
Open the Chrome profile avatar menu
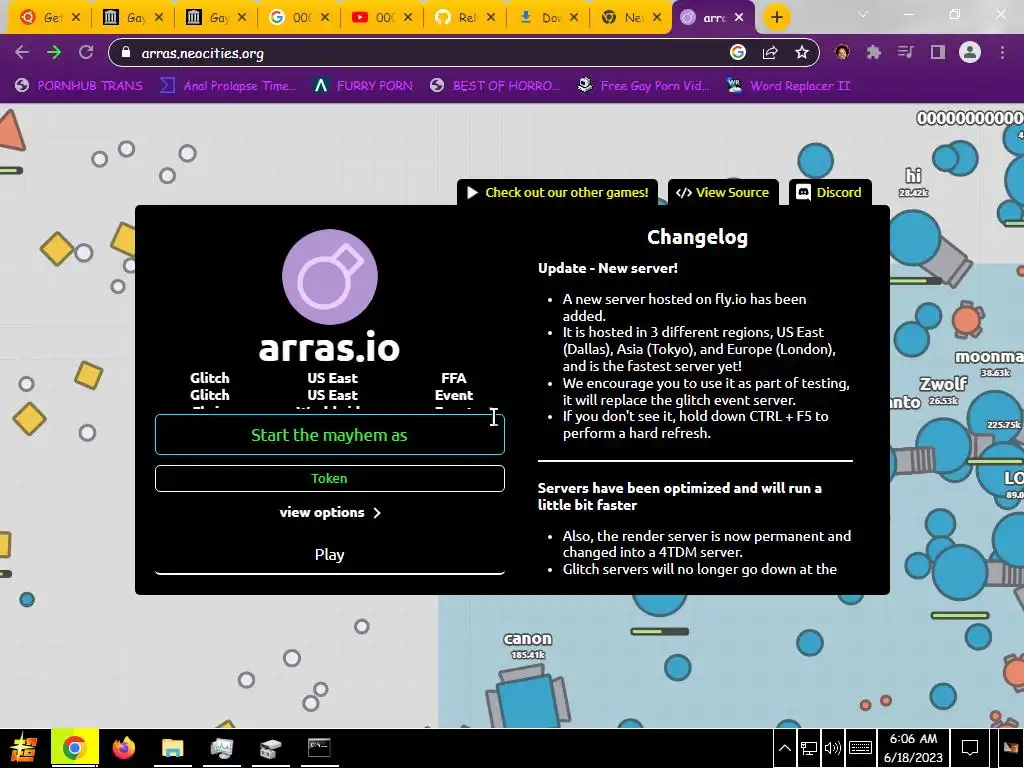click(970, 52)
